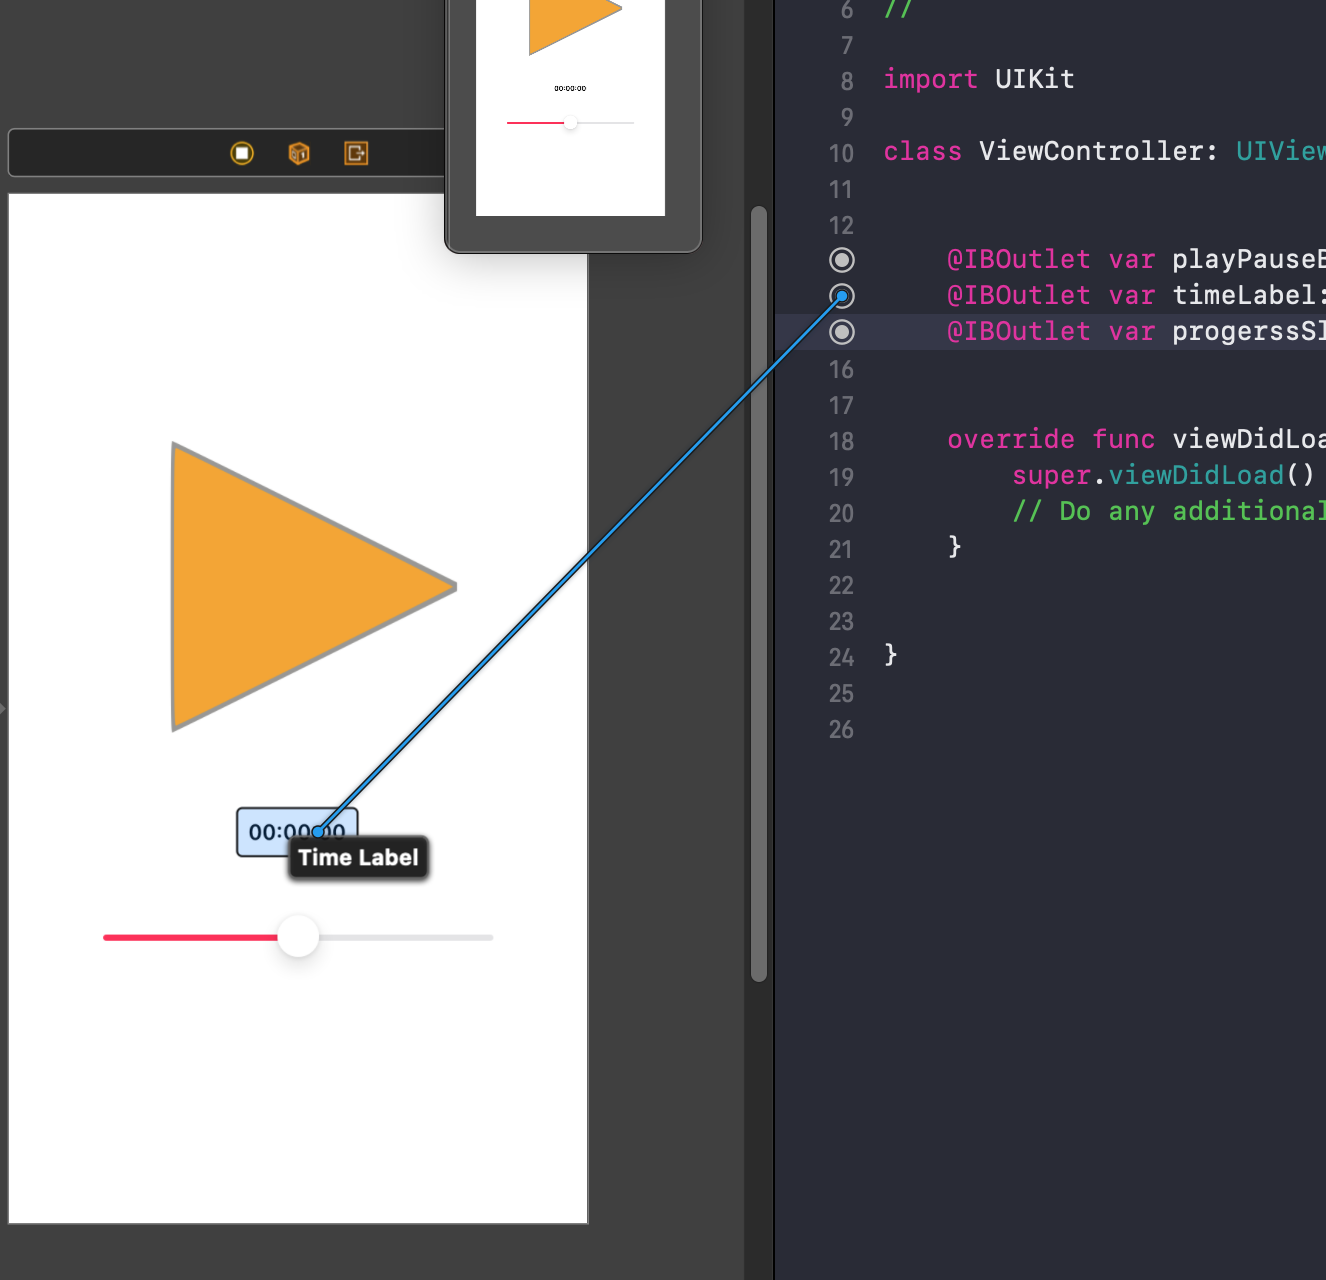Click the playPauseButton outlet connection circle

point(842,260)
